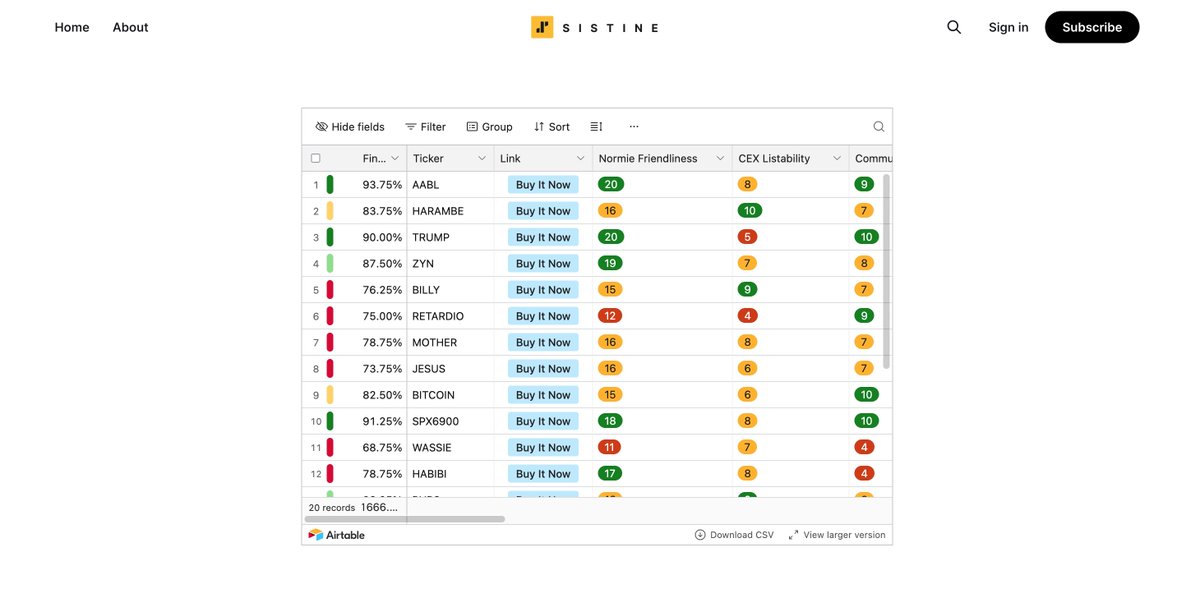
Task: Click the Ticker column header
Action: click(450, 158)
